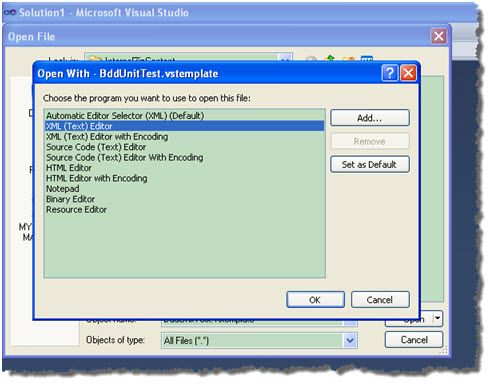Click the Add... button
The width and height of the screenshot is (494, 386).
[370, 118]
